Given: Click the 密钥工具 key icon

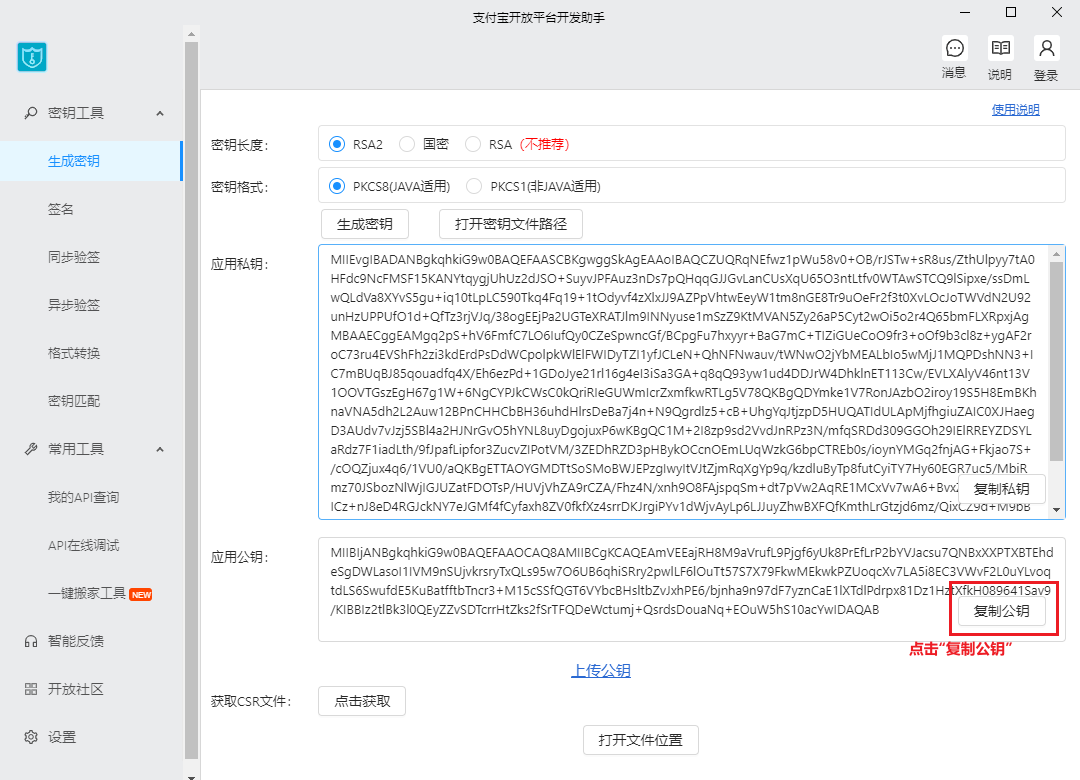Looking at the screenshot, I should click(31, 113).
